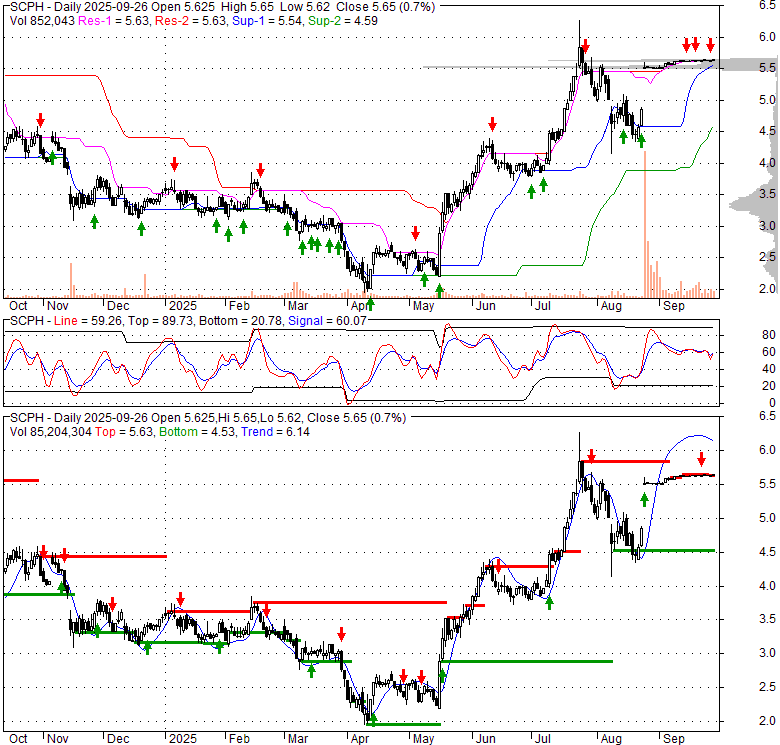Image resolution: width=780 pixels, height=745 pixels.
Task: Click the '40' tick on the oscillator scale
Action: tap(769, 369)
